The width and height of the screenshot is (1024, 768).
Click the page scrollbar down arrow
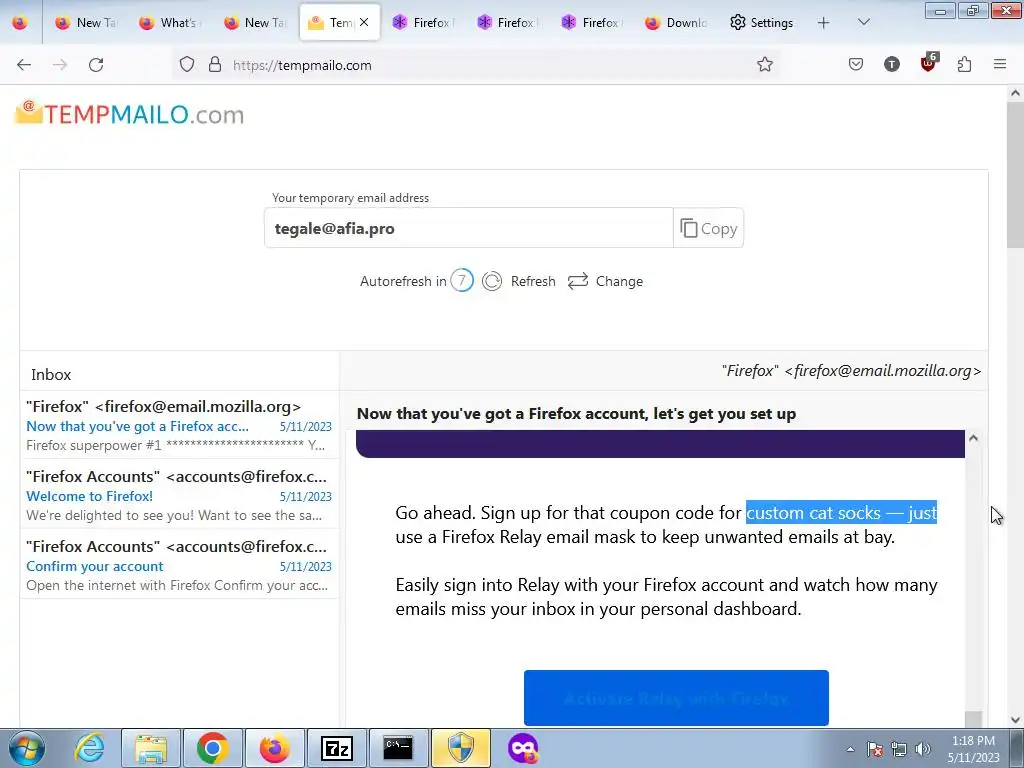tap(1015, 720)
